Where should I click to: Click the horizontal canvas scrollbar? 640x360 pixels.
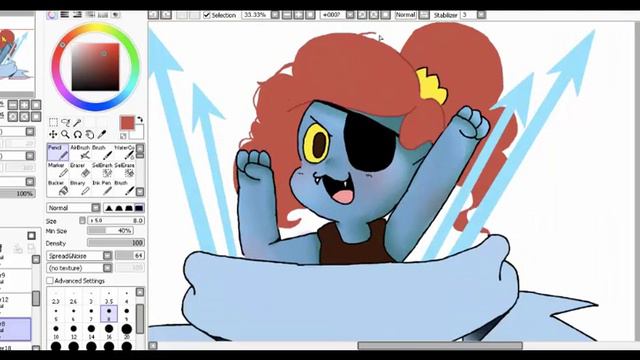tap(440, 346)
